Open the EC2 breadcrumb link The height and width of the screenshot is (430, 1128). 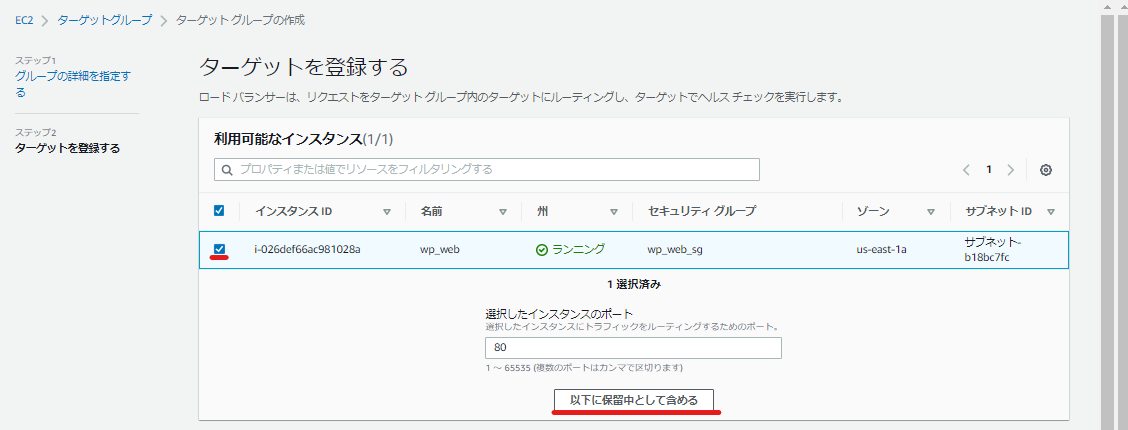[24, 20]
